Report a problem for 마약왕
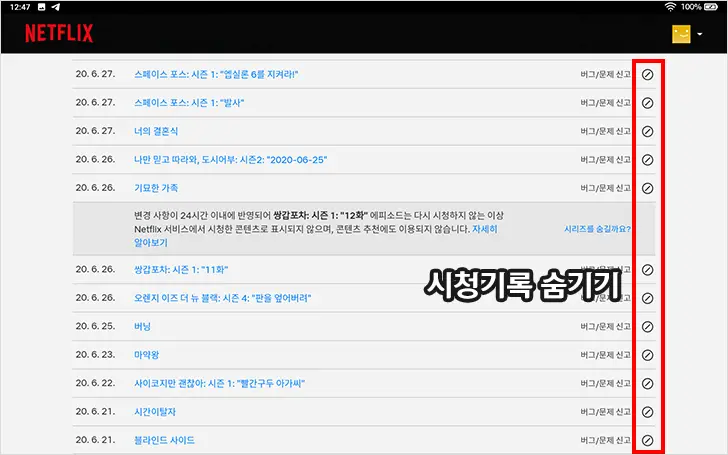Viewport: 728px width, 455px height. (x=605, y=355)
